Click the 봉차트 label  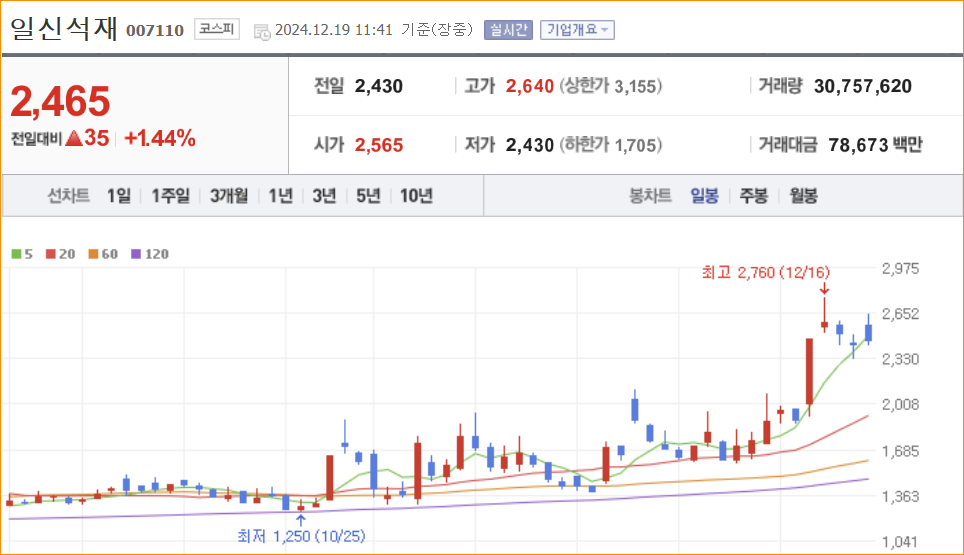point(650,196)
